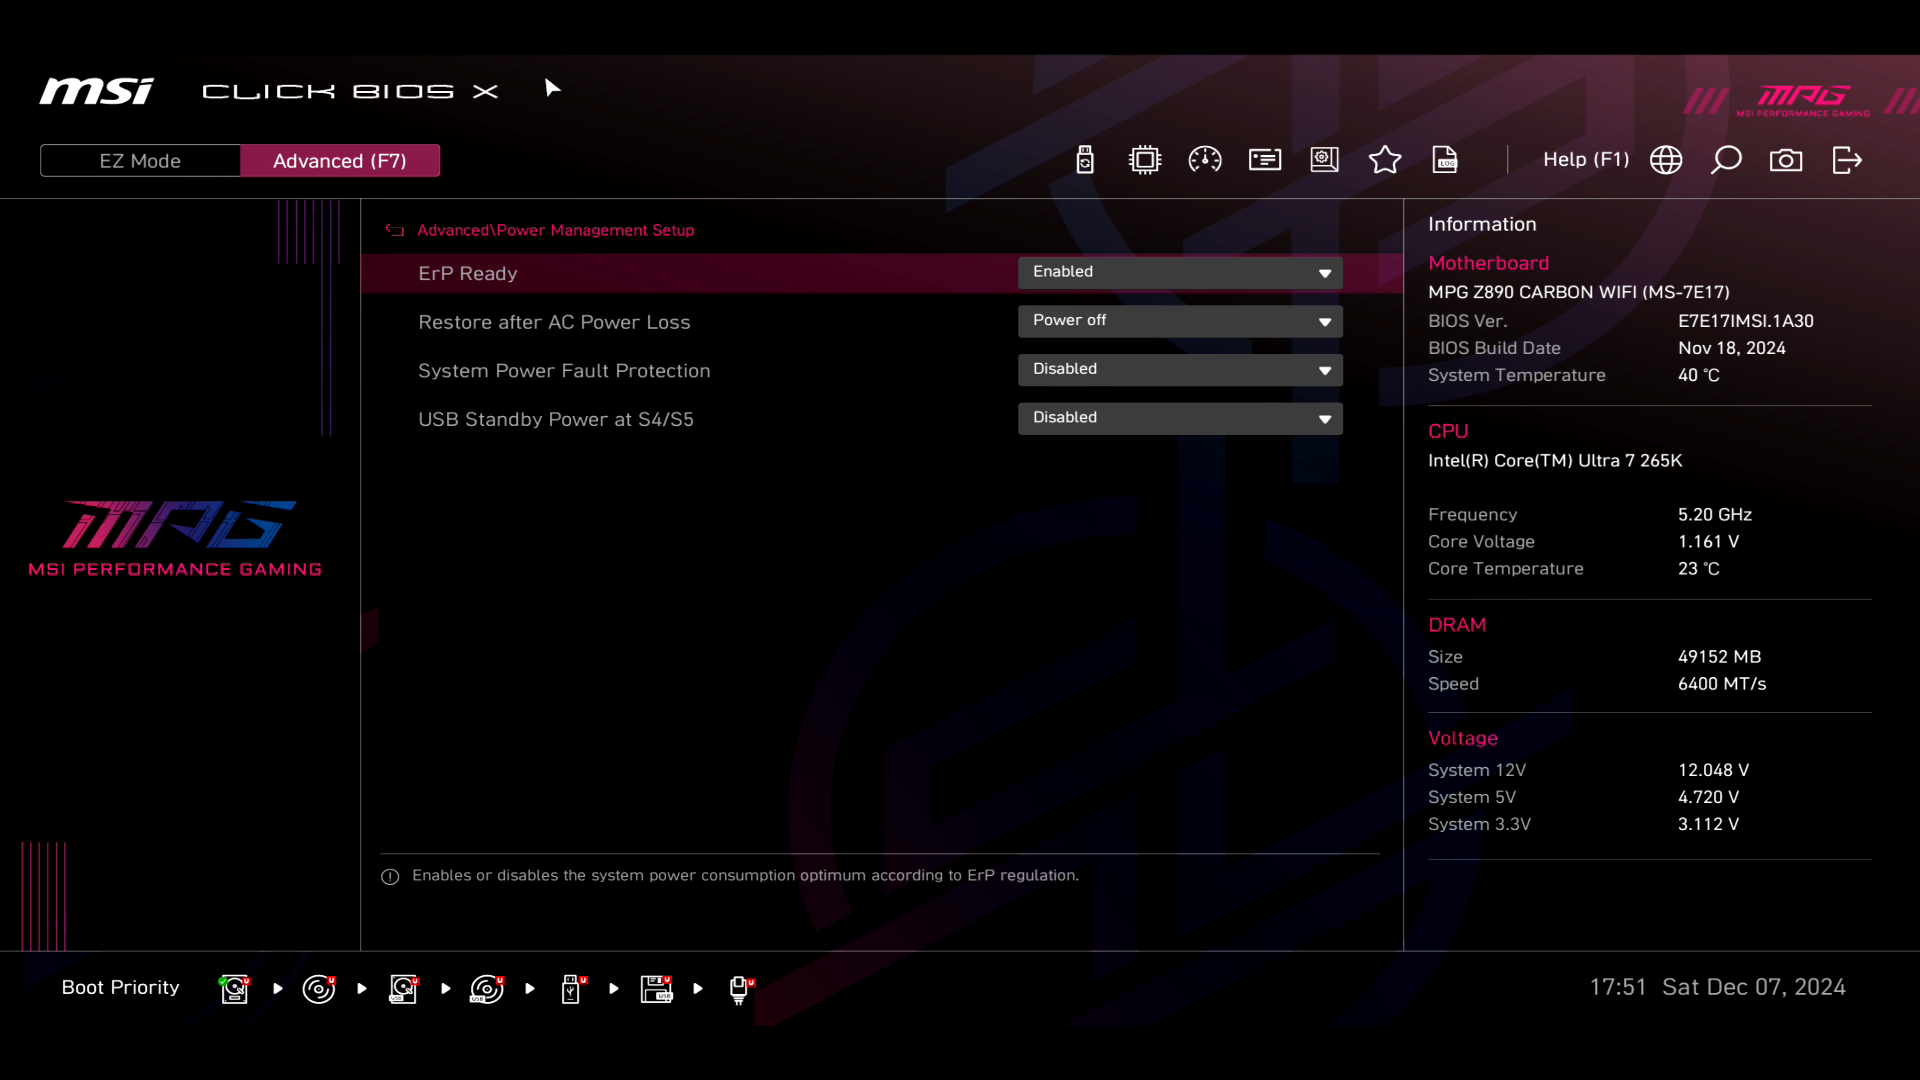Open the overclocking gauge icon
1920x1080 pixels.
coord(1205,160)
